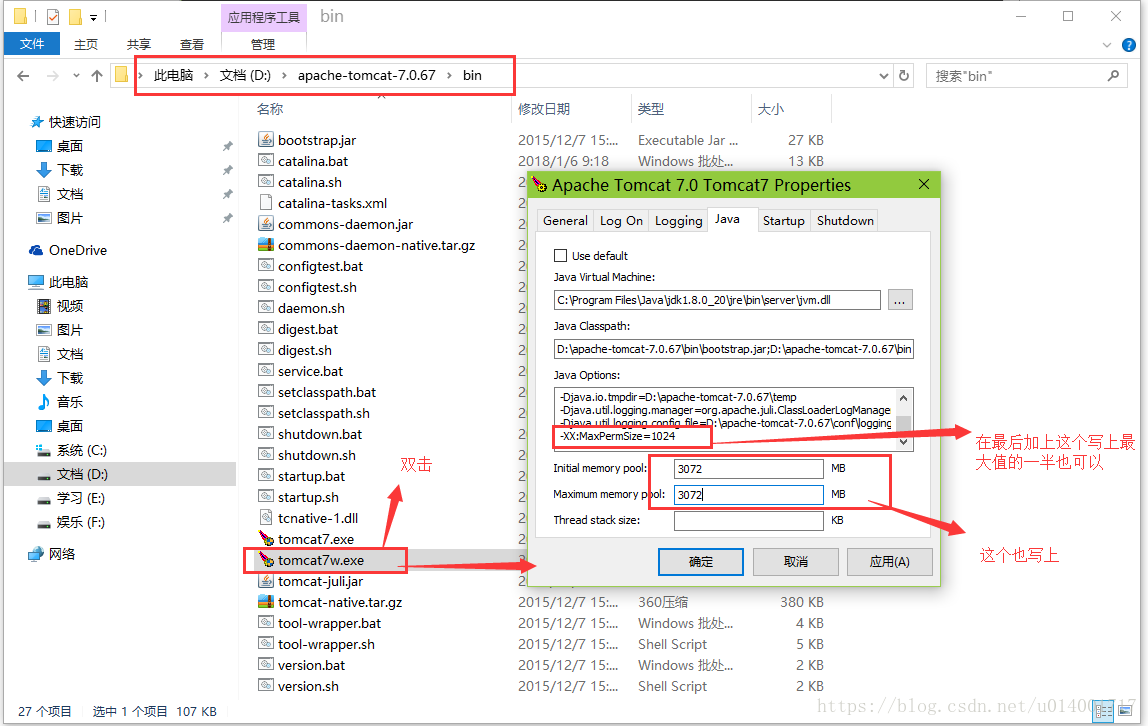Click catalina.bat file icon
The height and width of the screenshot is (726, 1148).
[x=266, y=160]
